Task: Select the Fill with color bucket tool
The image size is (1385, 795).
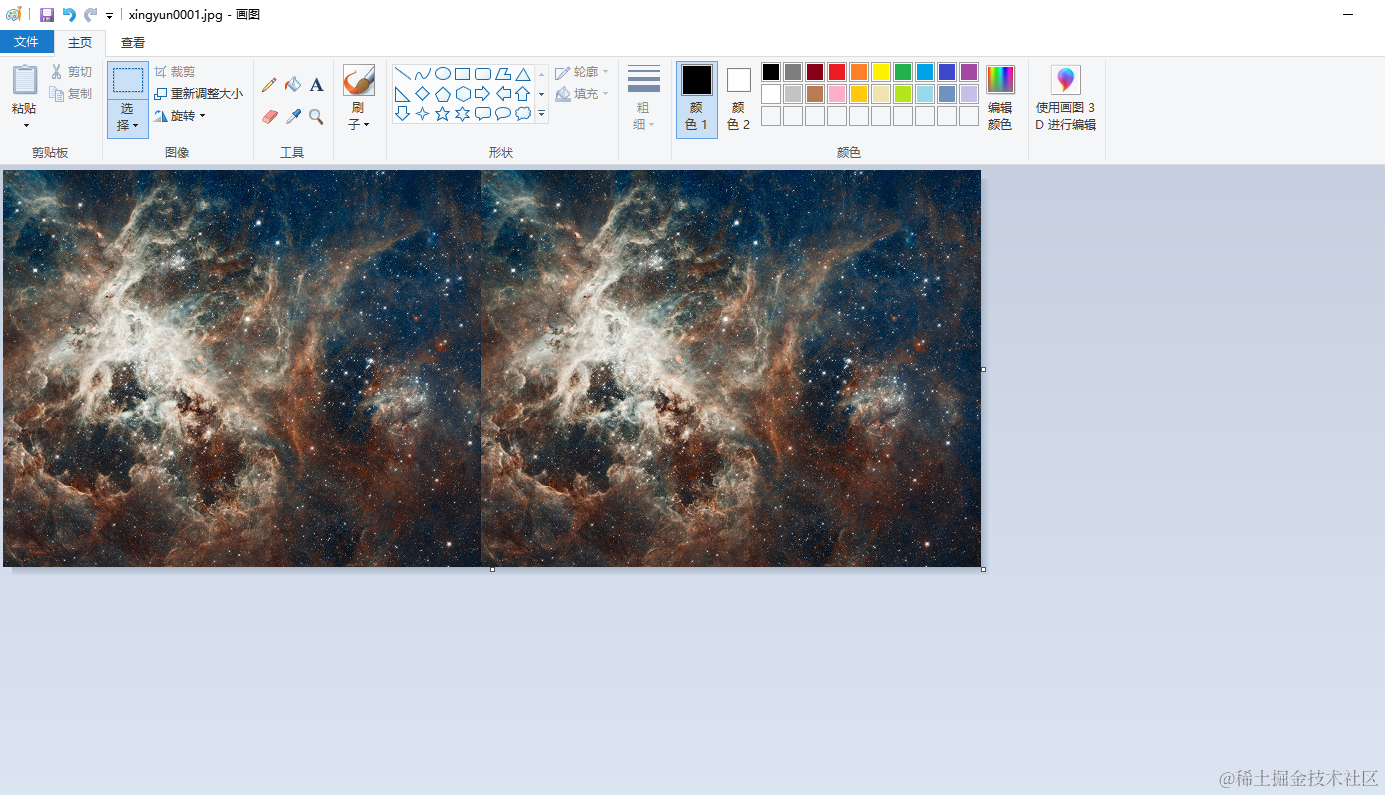Action: click(293, 86)
